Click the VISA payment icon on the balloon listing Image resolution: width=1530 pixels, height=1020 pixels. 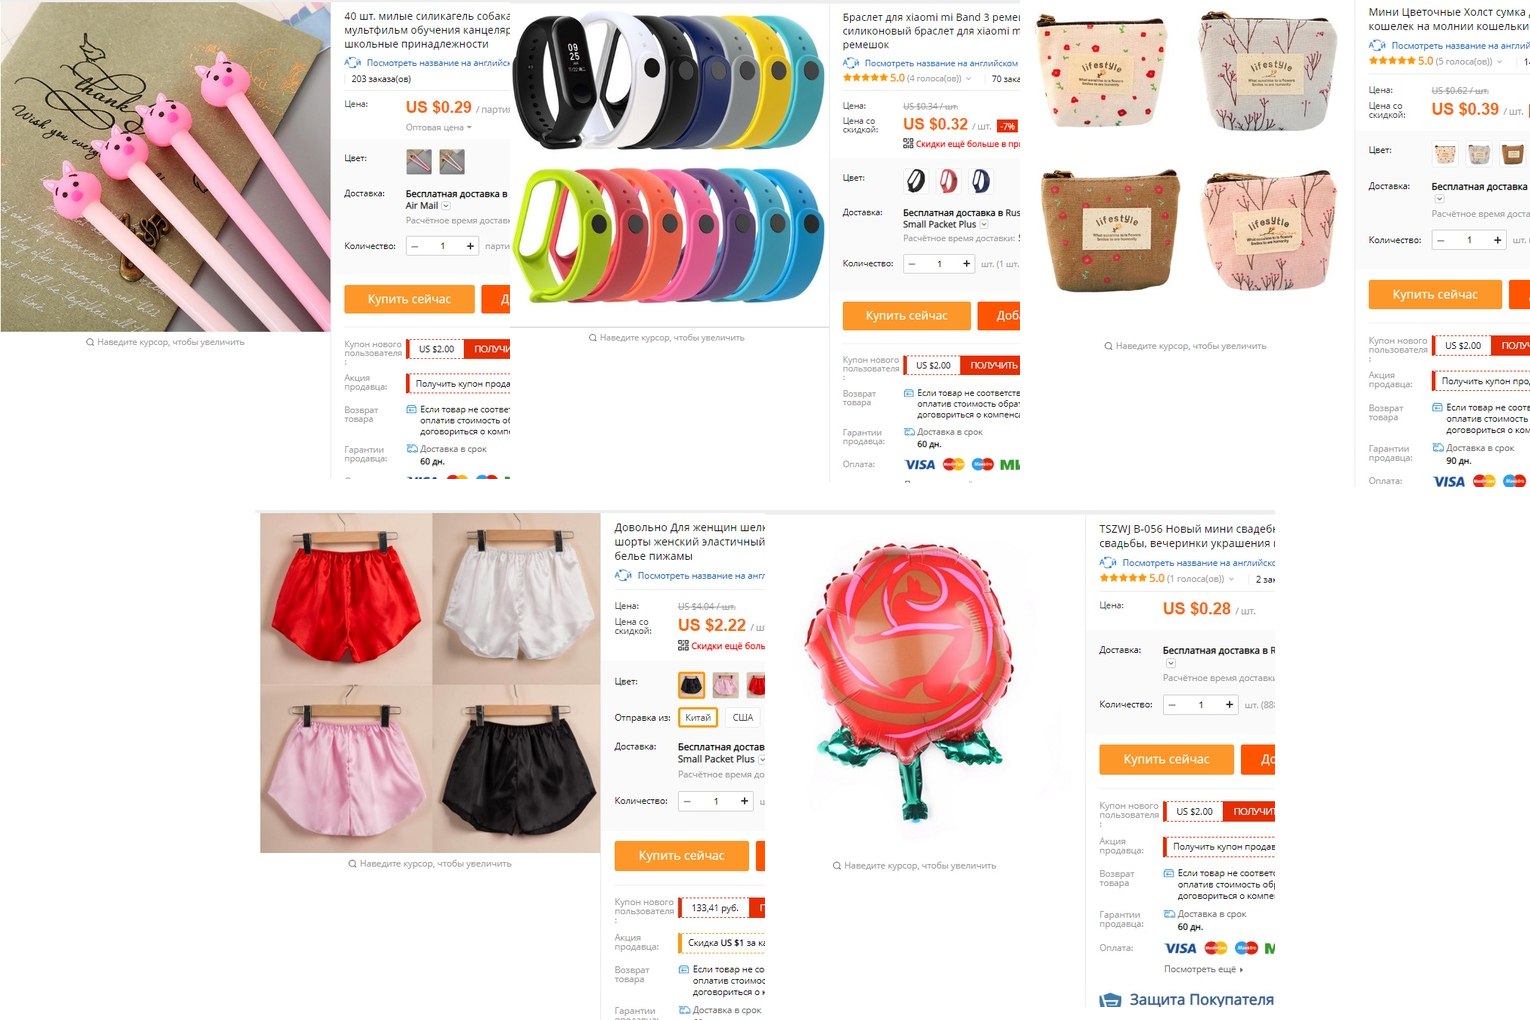tap(1180, 948)
